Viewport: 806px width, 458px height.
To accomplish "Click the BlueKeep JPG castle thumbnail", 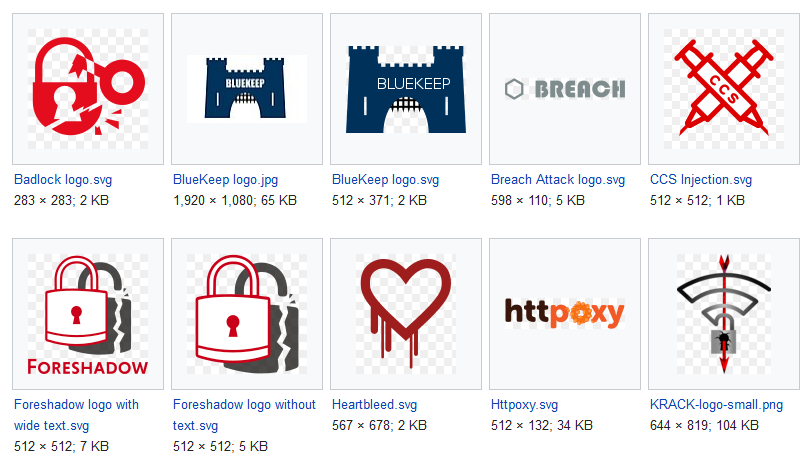I will coord(247,89).
